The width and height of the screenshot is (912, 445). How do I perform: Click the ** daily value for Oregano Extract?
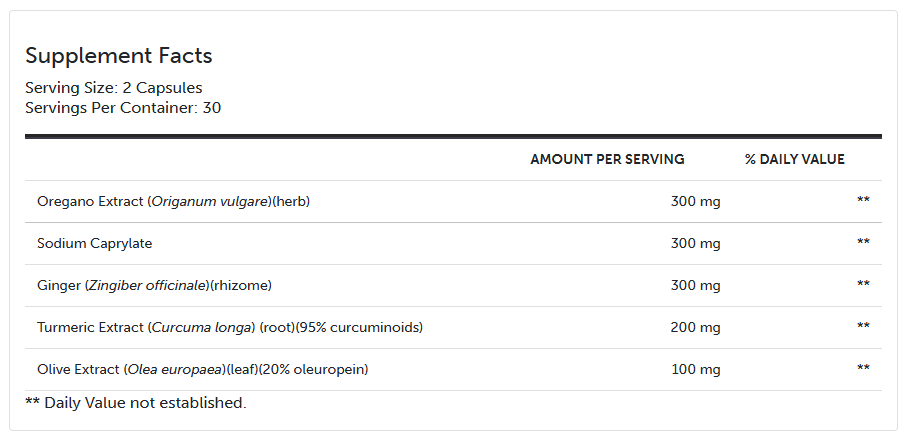(863, 200)
